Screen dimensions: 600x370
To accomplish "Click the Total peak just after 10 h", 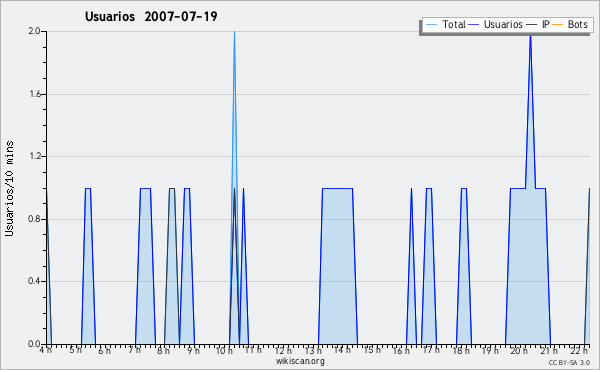I will 234,32.
